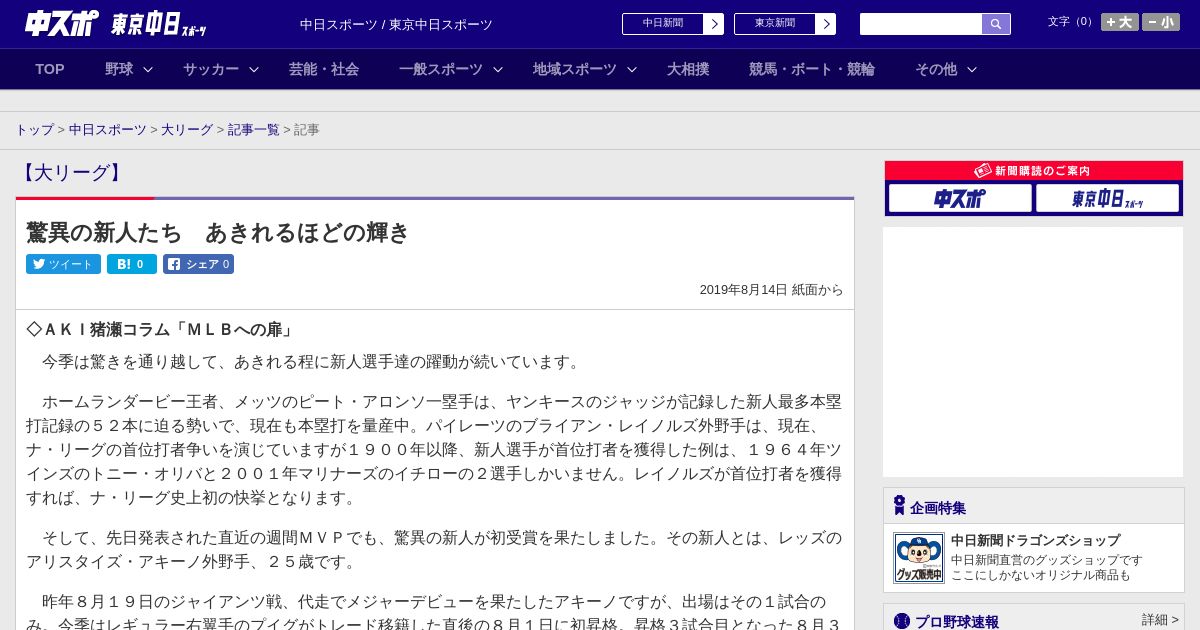Expand the 一般スポーツ dropdown chevron
Viewport: 1200px width, 630px height.
pos(498,69)
